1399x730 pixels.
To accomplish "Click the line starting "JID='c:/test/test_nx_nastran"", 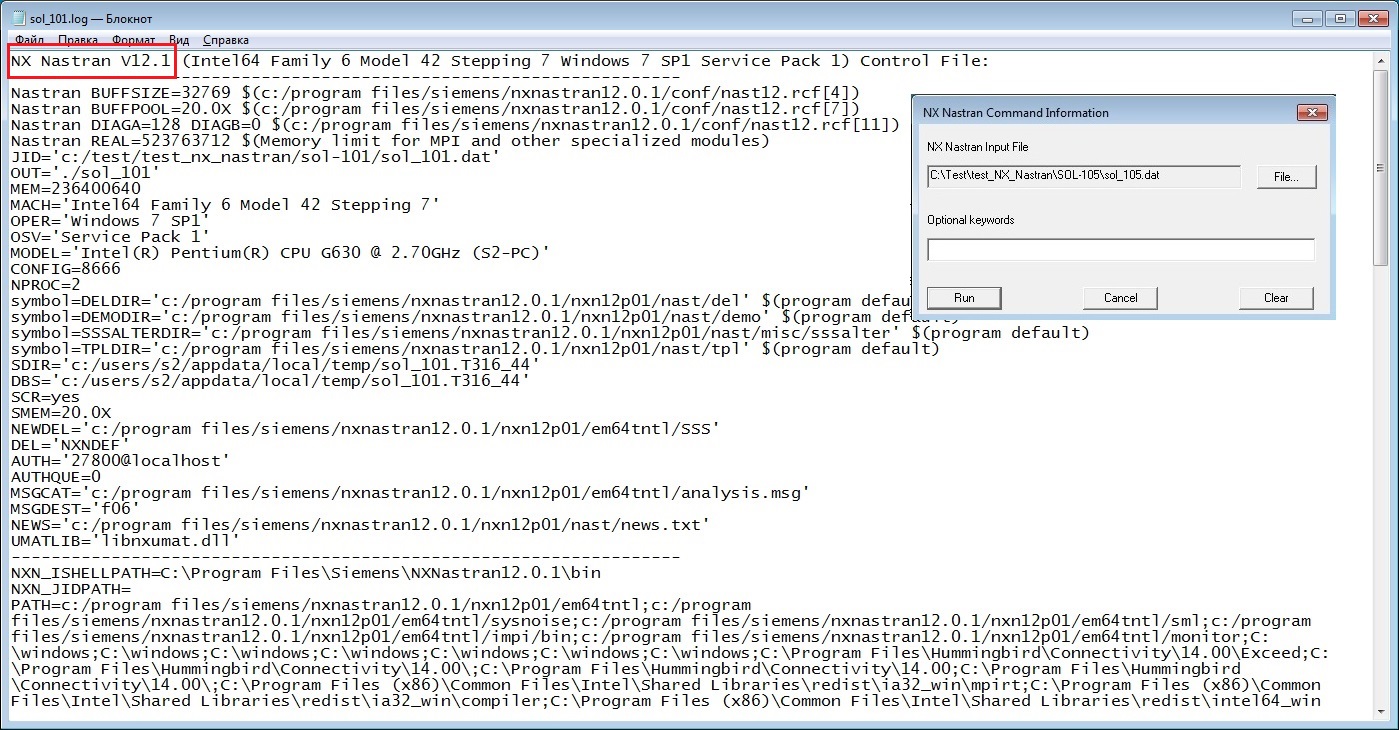I will (x=255, y=157).
